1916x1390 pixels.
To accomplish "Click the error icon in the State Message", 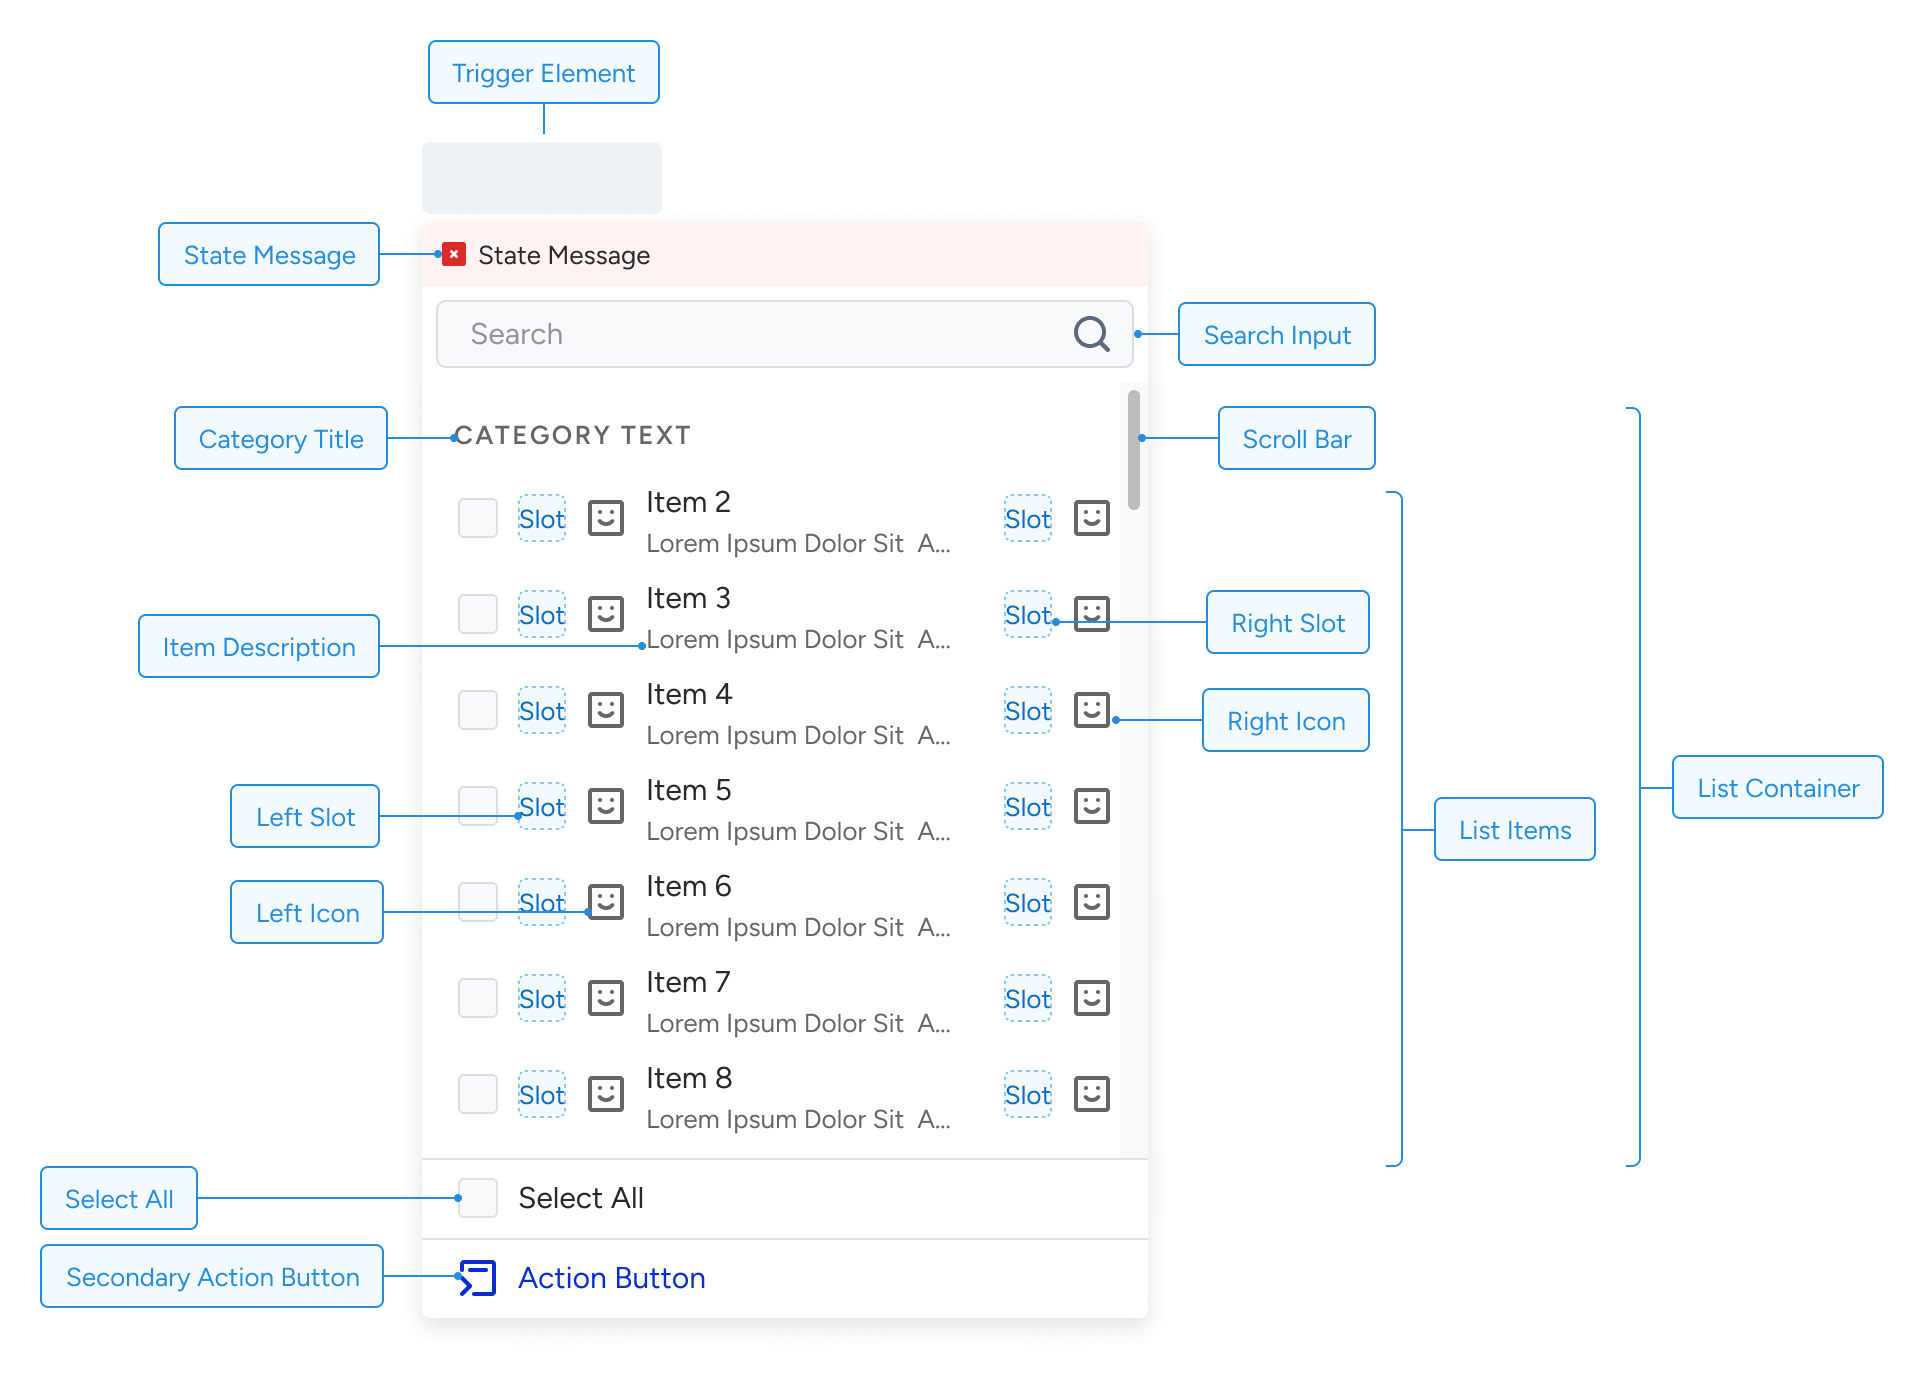I will coord(453,255).
